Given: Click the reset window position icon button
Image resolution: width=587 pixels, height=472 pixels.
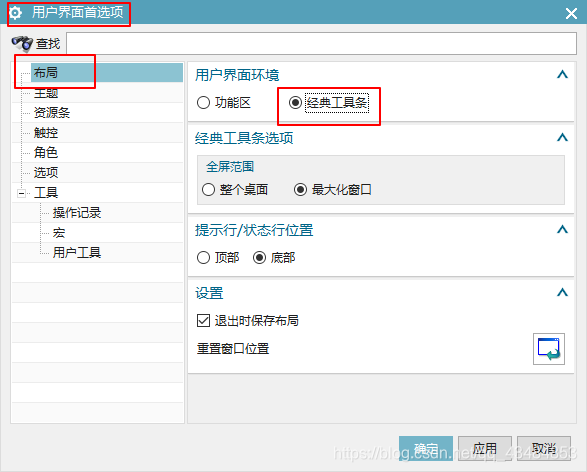Looking at the screenshot, I should point(549,349).
